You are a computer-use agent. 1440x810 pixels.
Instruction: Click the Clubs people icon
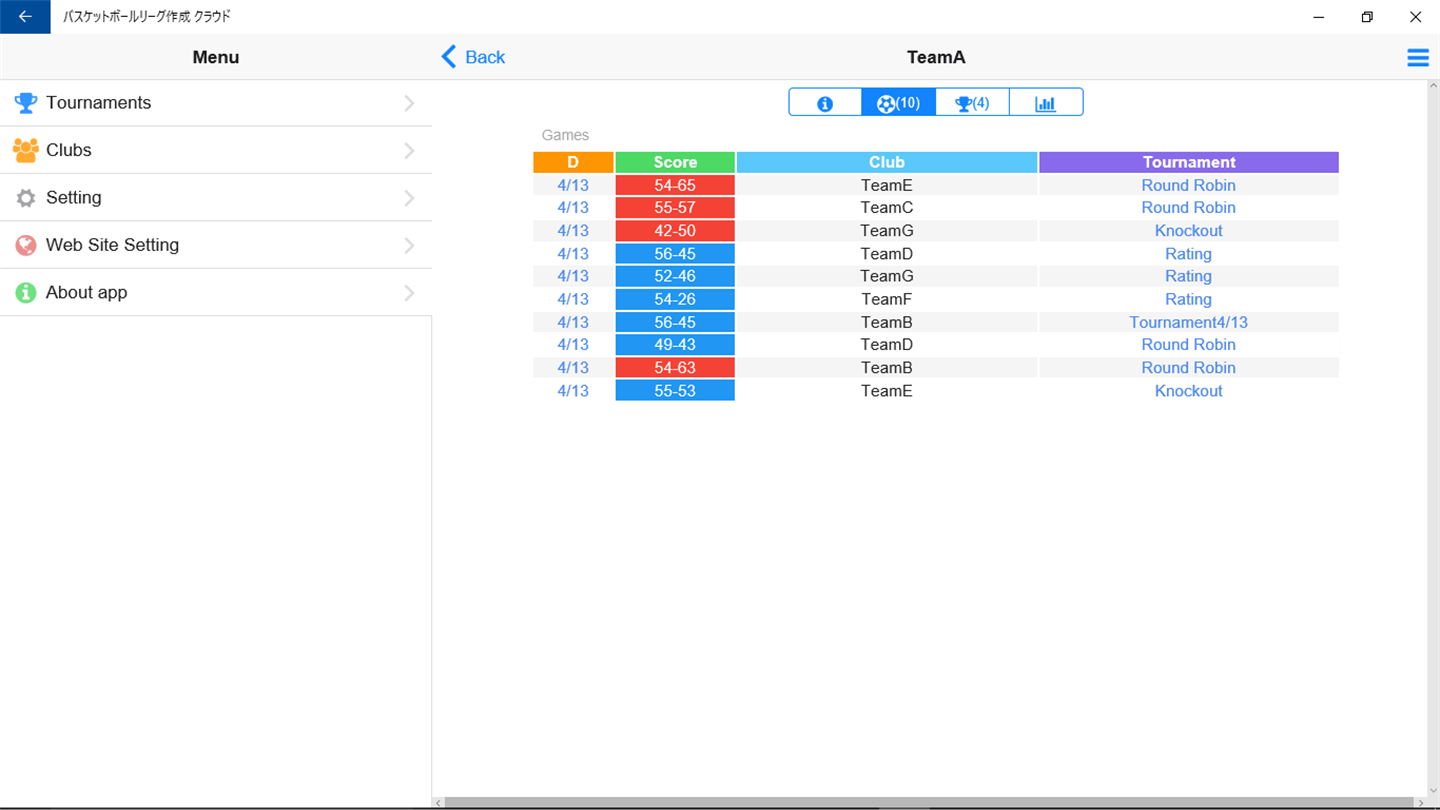click(x=26, y=150)
